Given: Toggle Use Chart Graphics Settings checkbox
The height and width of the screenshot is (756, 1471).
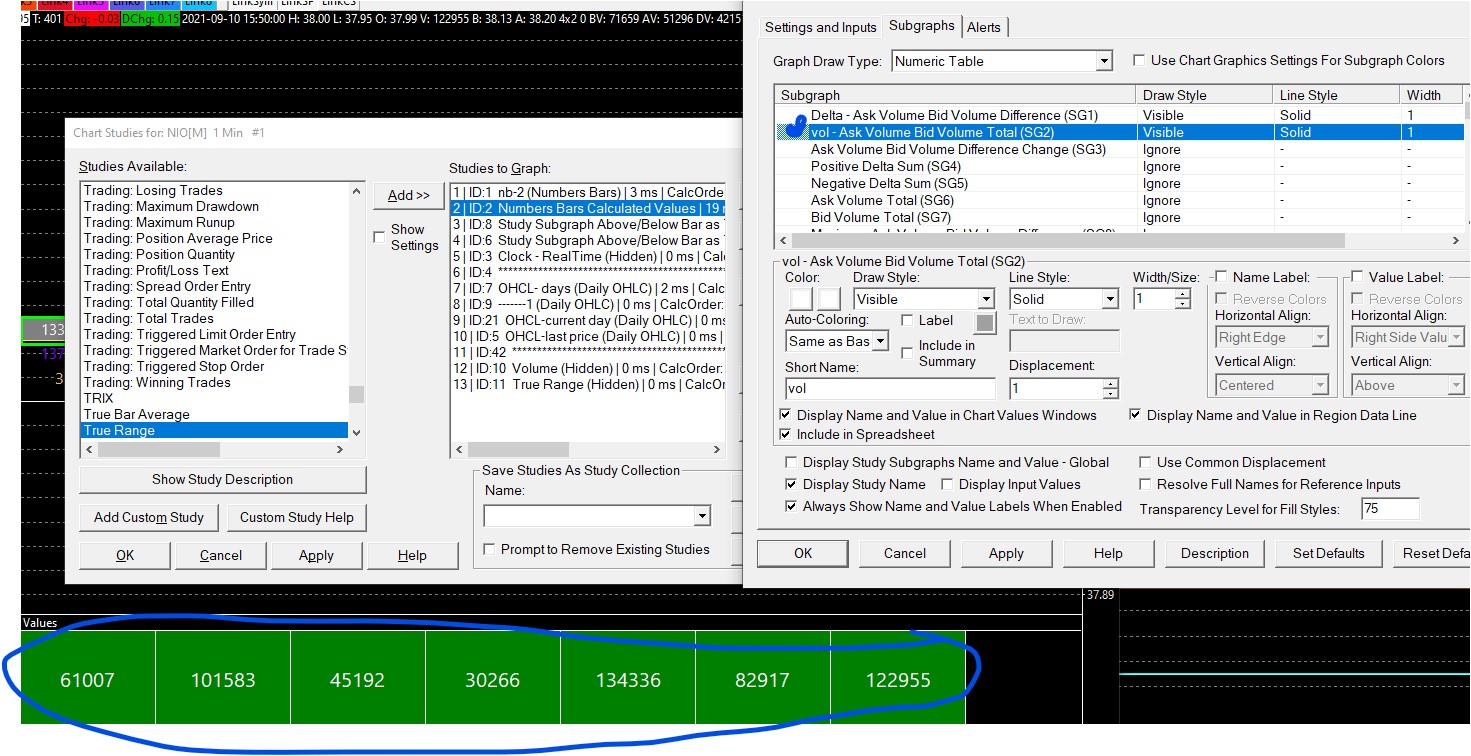Looking at the screenshot, I should tap(1138, 61).
